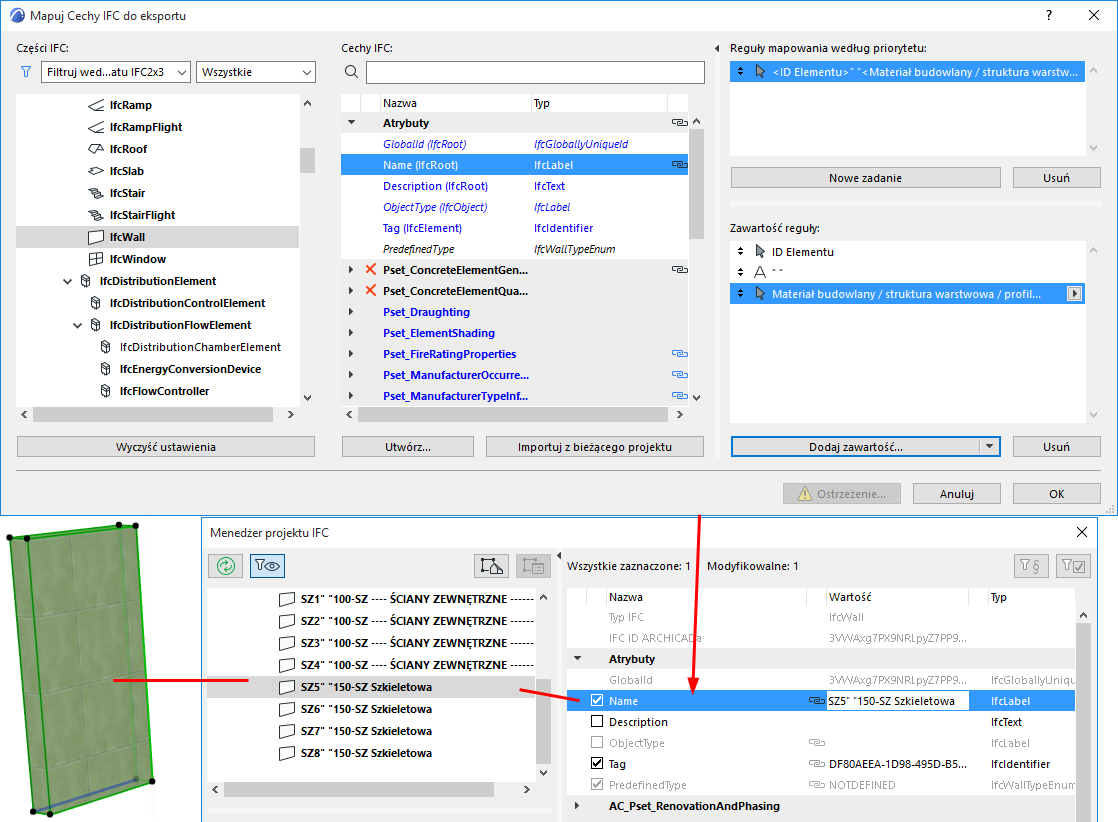The height and width of the screenshot is (822, 1118).
Task: Toggle the PredefinedType checkbox
Action: 597,785
